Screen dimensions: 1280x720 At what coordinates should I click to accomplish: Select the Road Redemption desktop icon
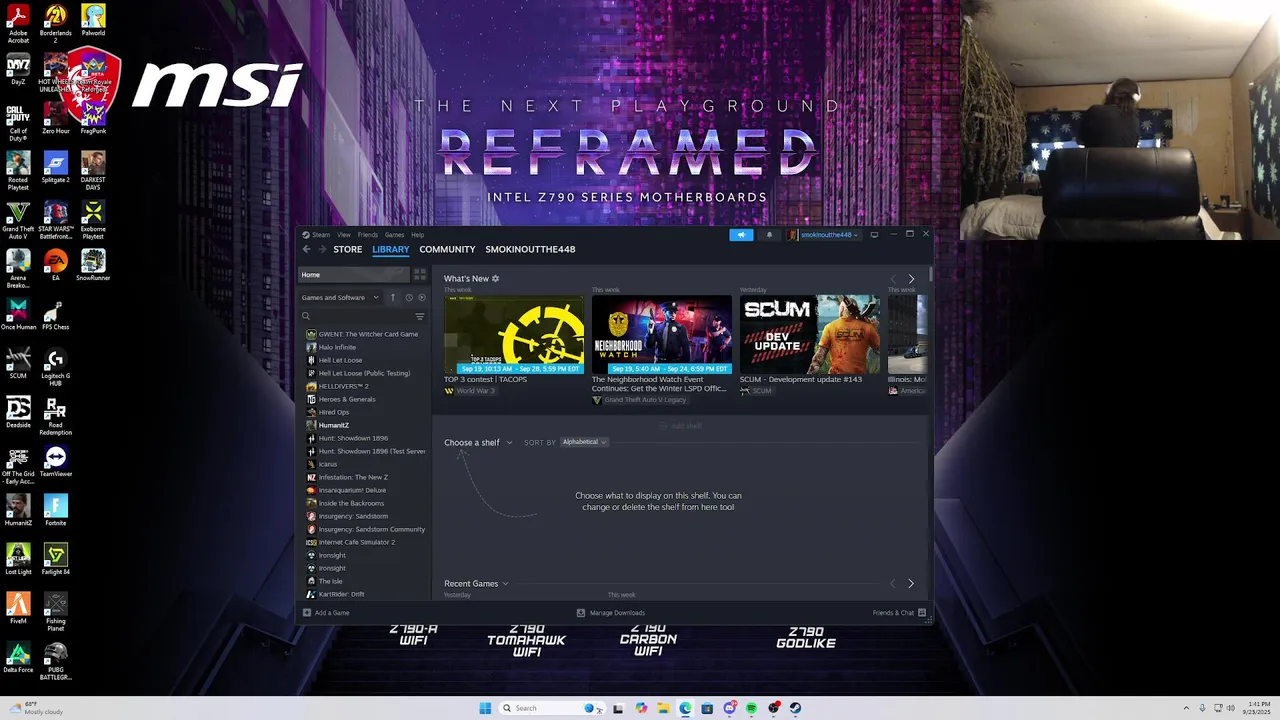[x=56, y=417]
